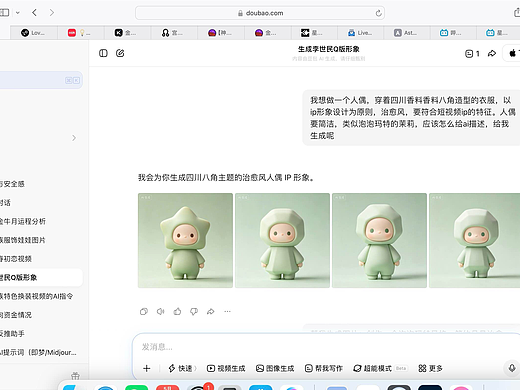Viewport: 520px width, 390px height.
Task: Open the third generated doll image
Action: coord(379,240)
